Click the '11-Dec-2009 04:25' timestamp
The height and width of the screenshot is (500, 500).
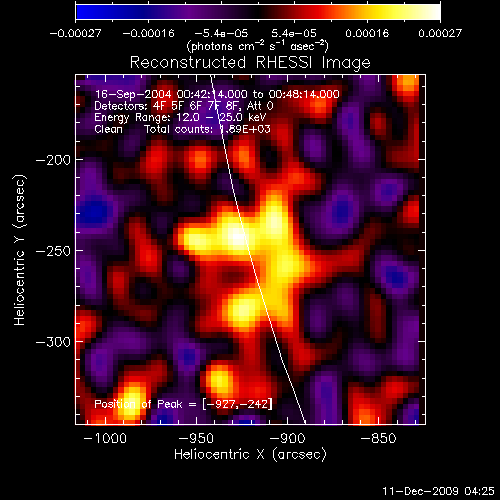[x=438, y=491]
